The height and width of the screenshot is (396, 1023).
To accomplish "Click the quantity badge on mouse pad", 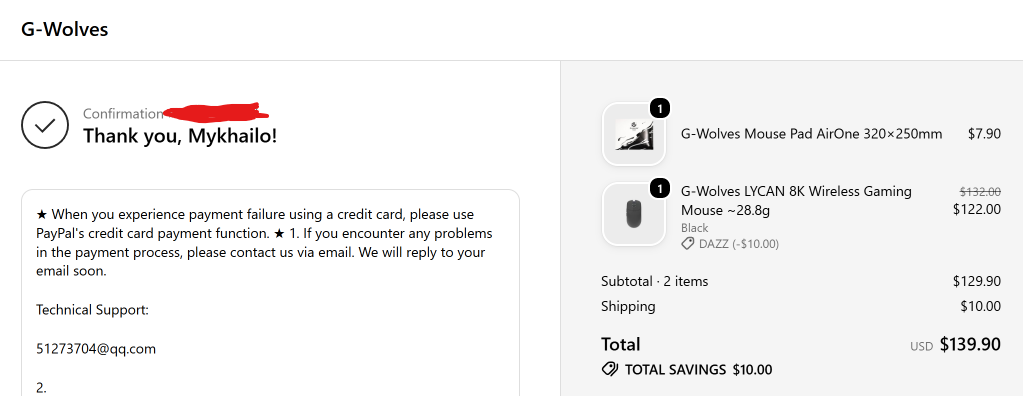I will click(x=660, y=109).
